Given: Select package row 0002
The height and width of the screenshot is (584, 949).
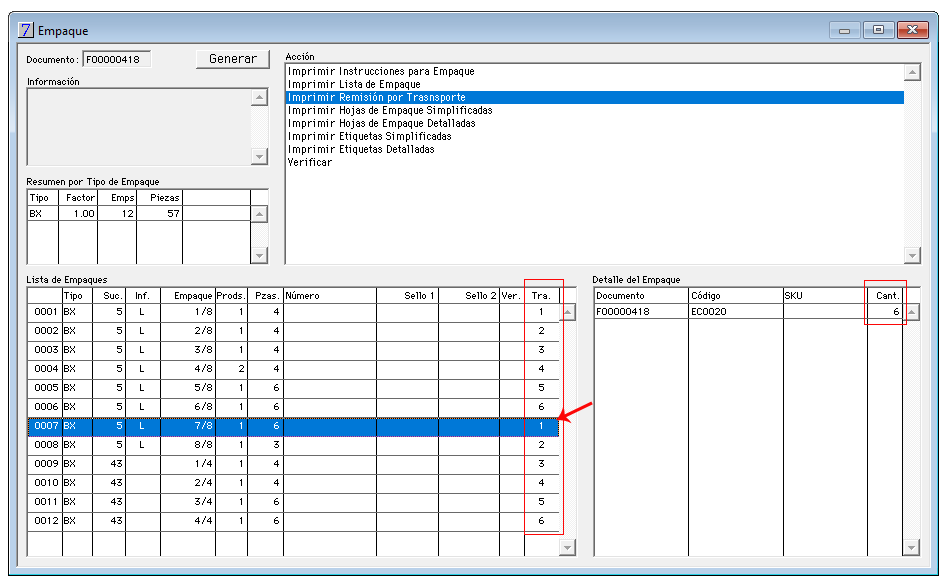Looking at the screenshot, I should tap(293, 331).
